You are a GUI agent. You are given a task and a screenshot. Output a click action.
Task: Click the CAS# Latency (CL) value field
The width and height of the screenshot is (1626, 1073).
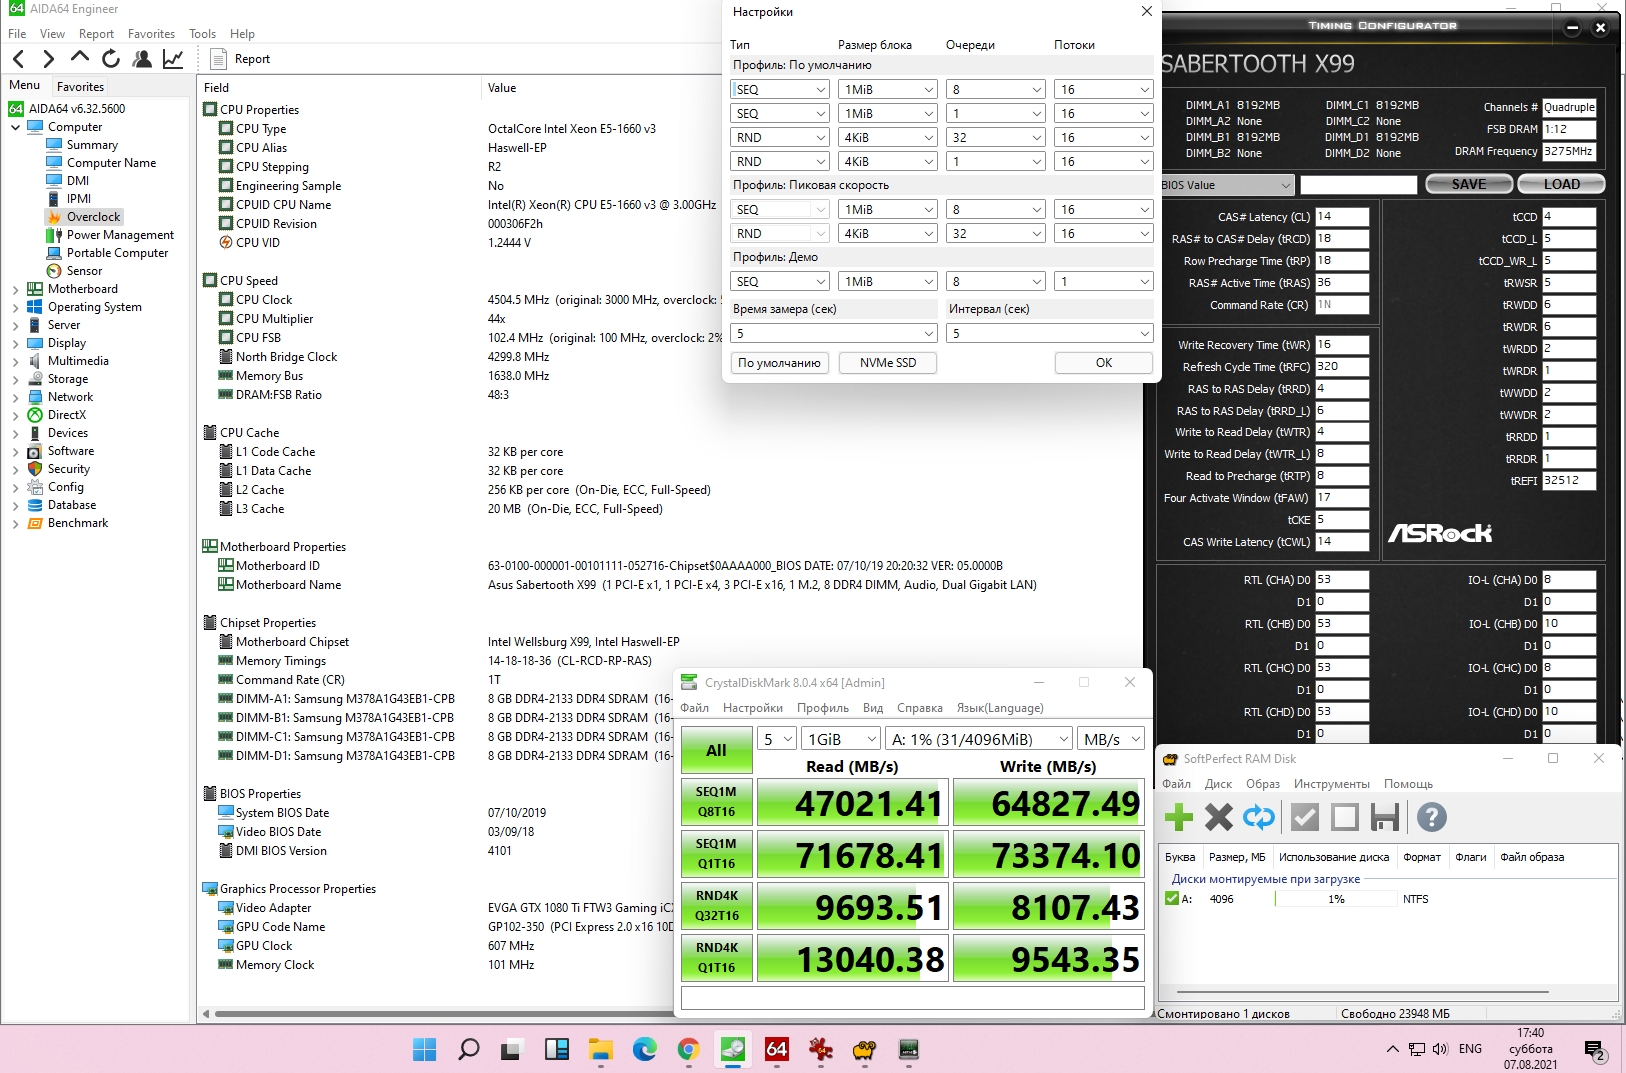1342,217
